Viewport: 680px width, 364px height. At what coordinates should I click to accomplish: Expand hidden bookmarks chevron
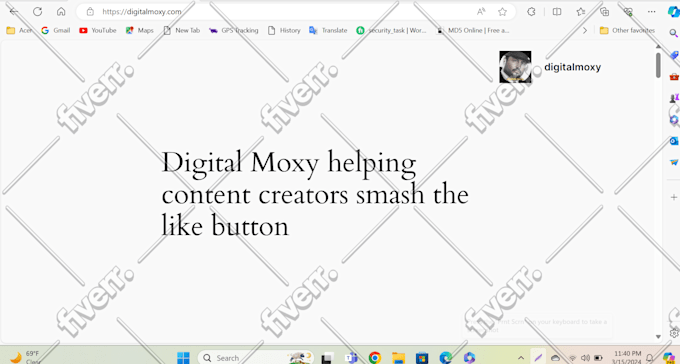click(x=585, y=30)
